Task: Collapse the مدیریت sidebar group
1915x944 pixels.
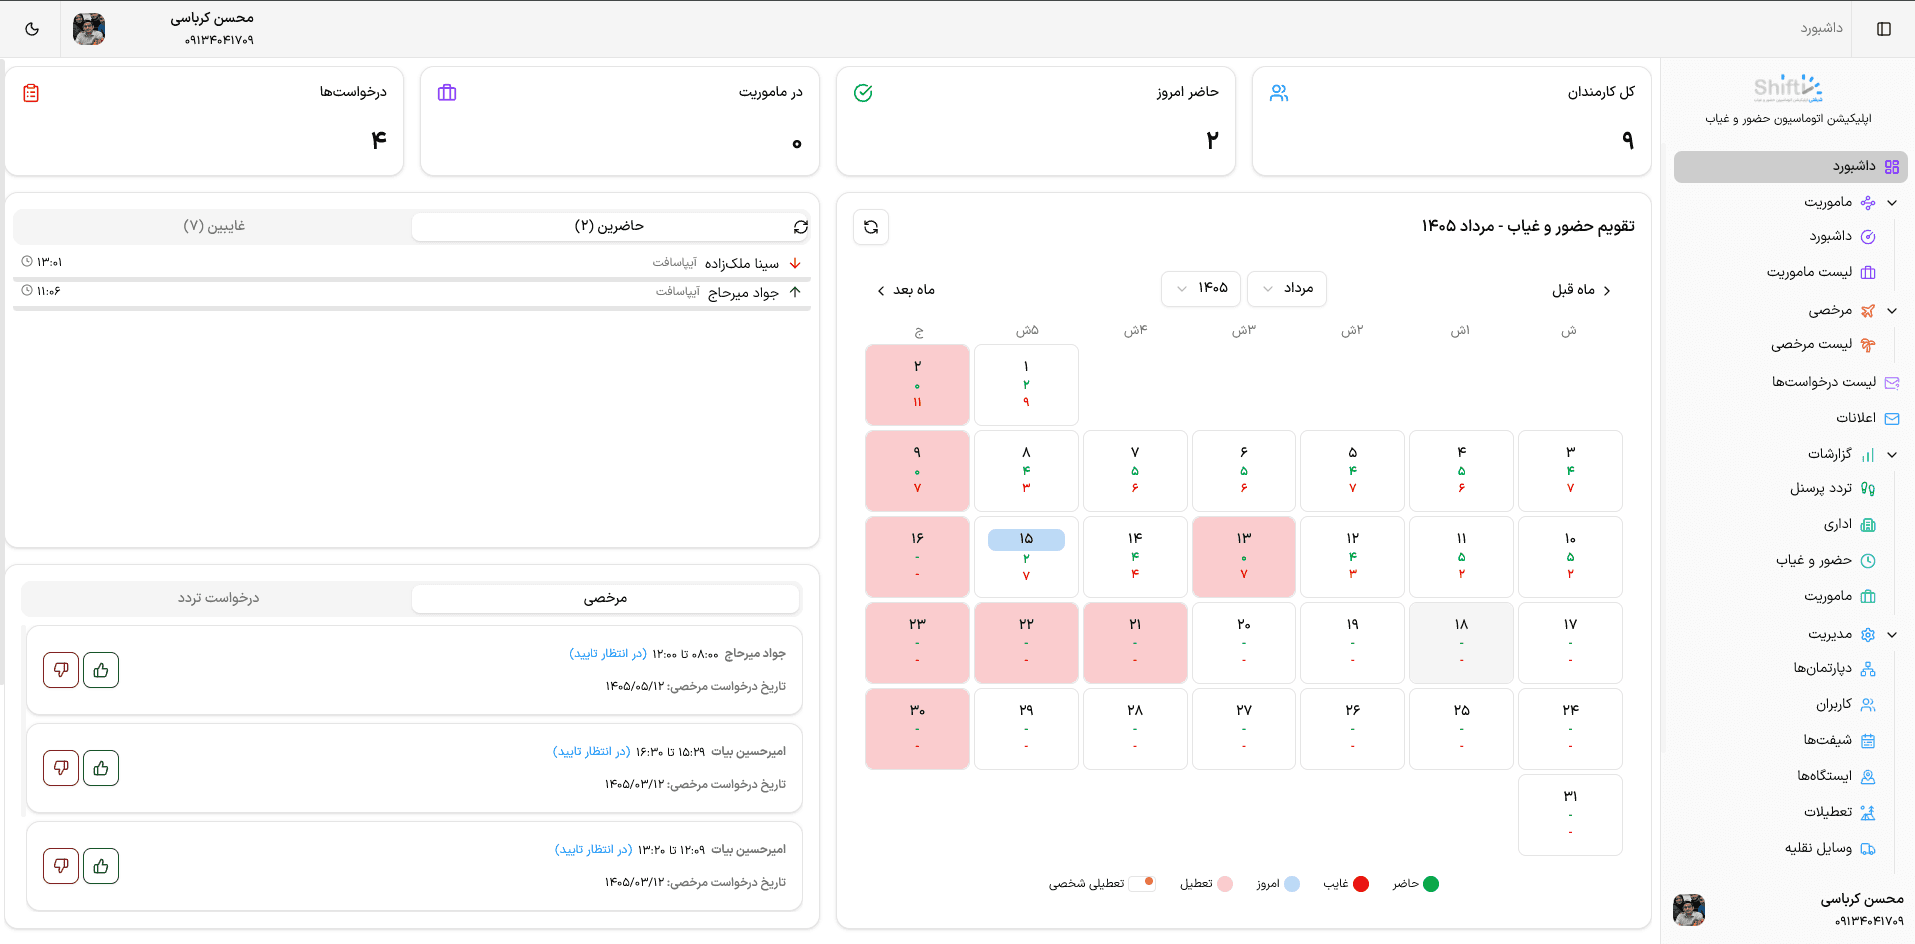Action: 1892,634
